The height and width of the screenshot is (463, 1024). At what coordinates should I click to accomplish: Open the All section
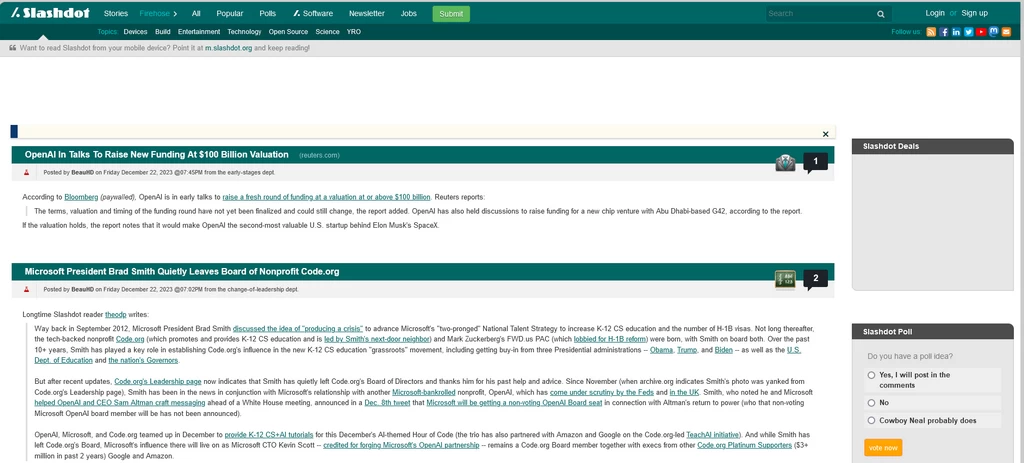[x=196, y=13]
